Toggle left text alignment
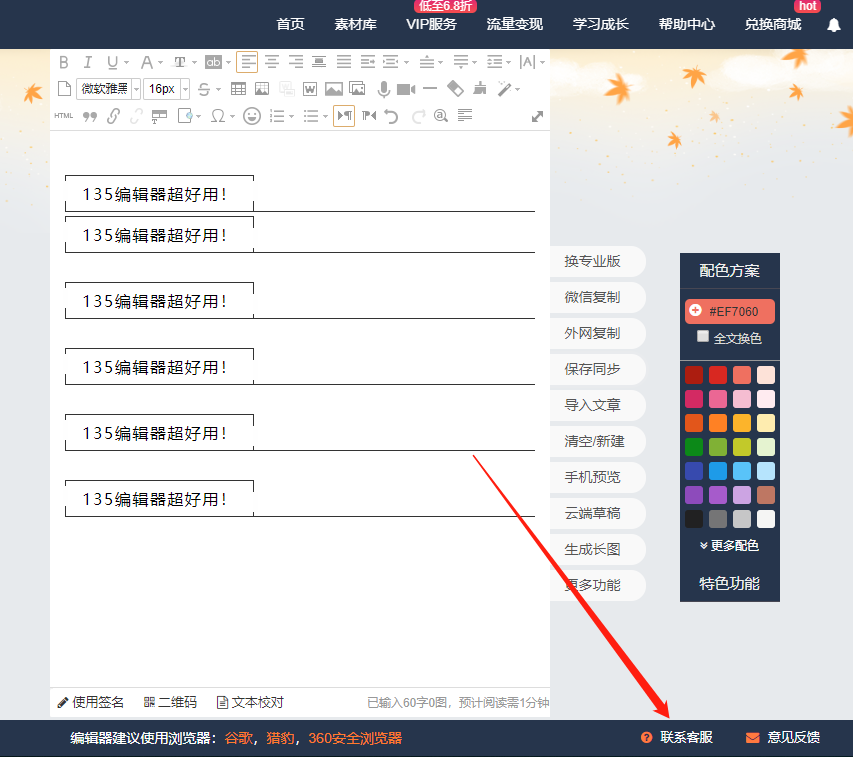This screenshot has width=853, height=757. 248,62
